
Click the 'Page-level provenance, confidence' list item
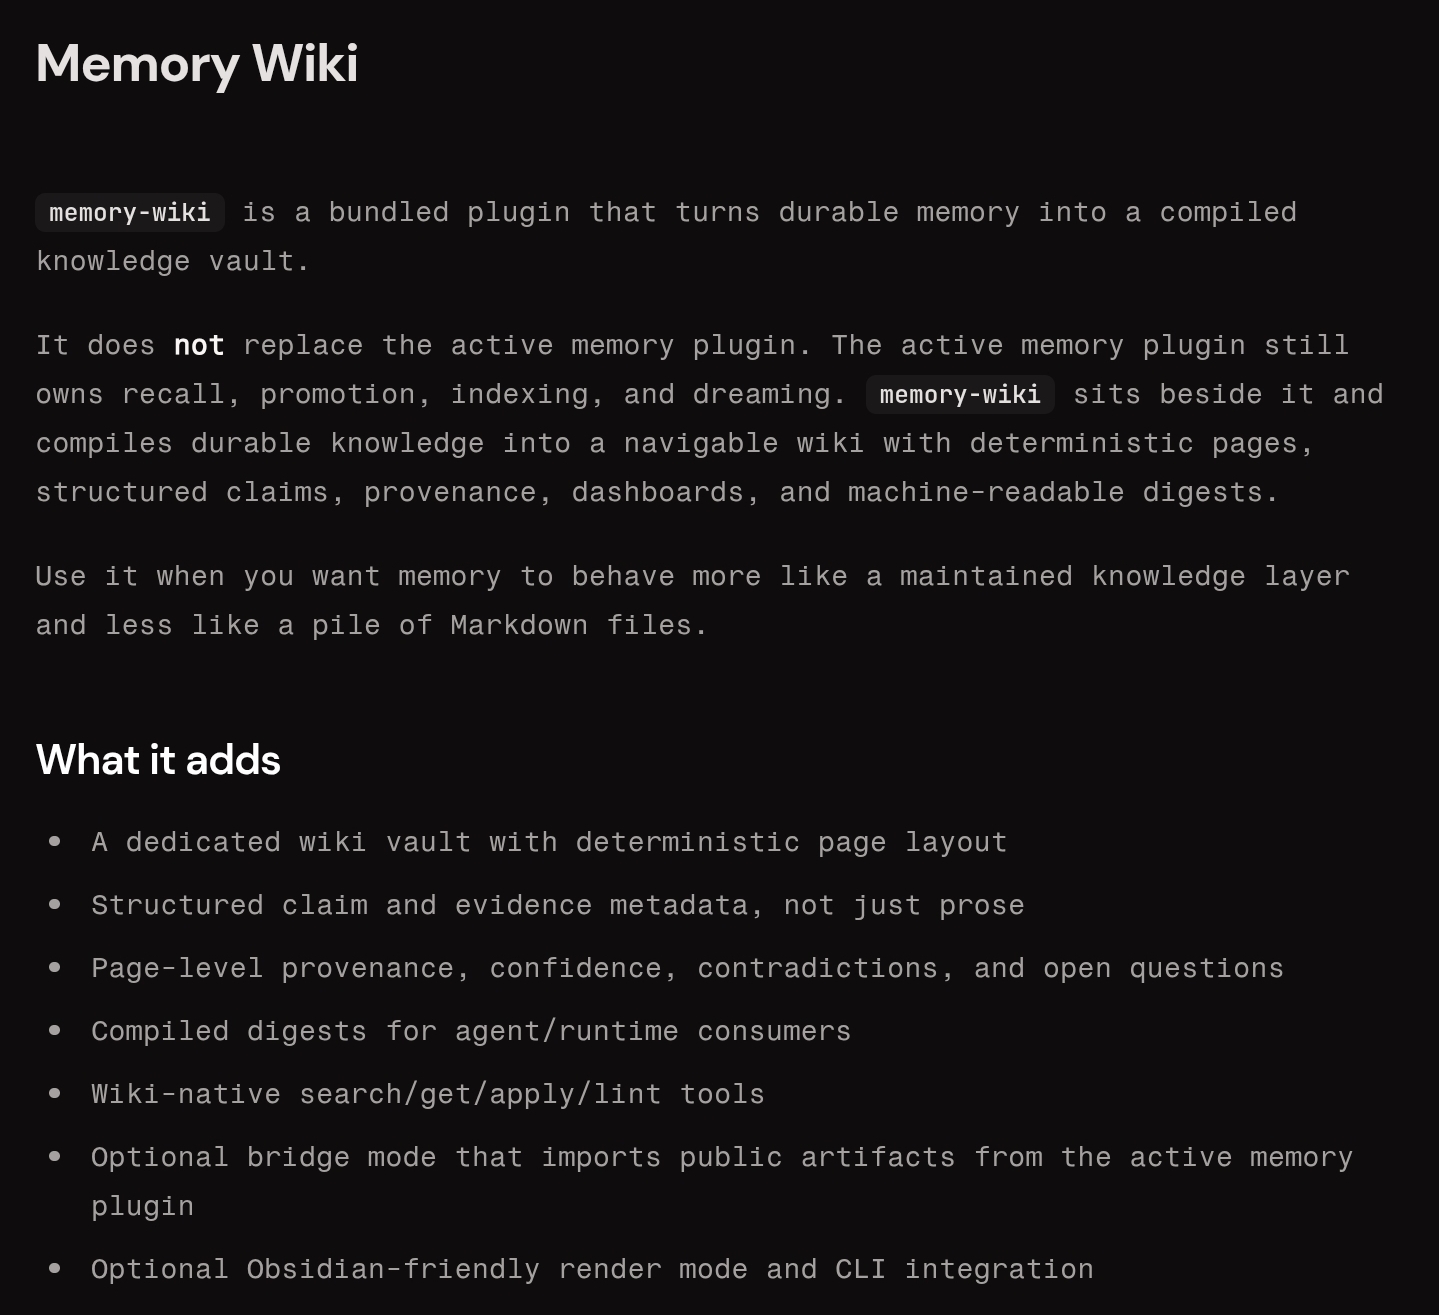(687, 969)
